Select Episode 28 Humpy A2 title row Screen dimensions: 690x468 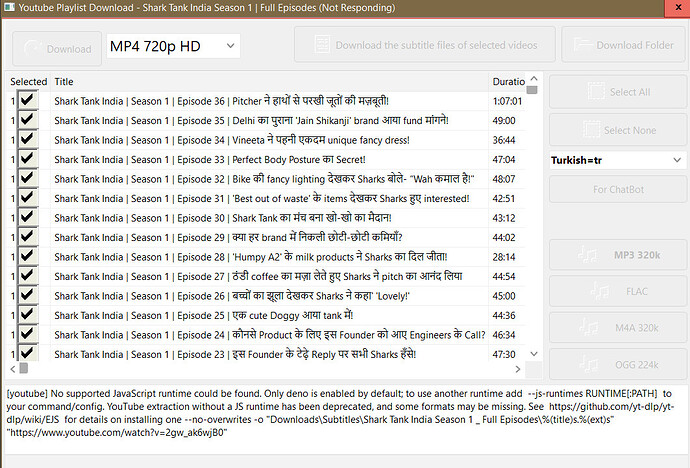click(251, 257)
